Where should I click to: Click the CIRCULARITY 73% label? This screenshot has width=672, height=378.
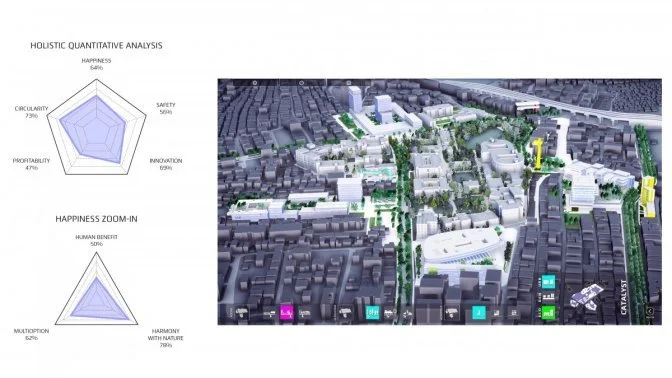[31, 112]
